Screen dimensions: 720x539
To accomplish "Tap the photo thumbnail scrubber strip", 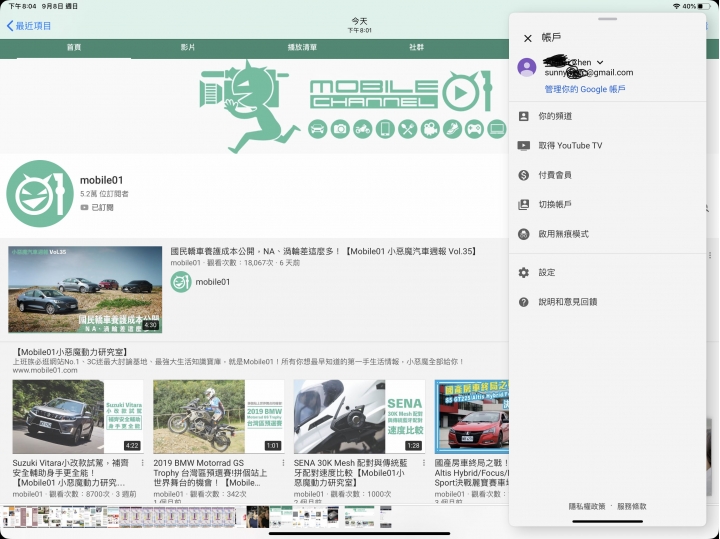I will [197, 517].
